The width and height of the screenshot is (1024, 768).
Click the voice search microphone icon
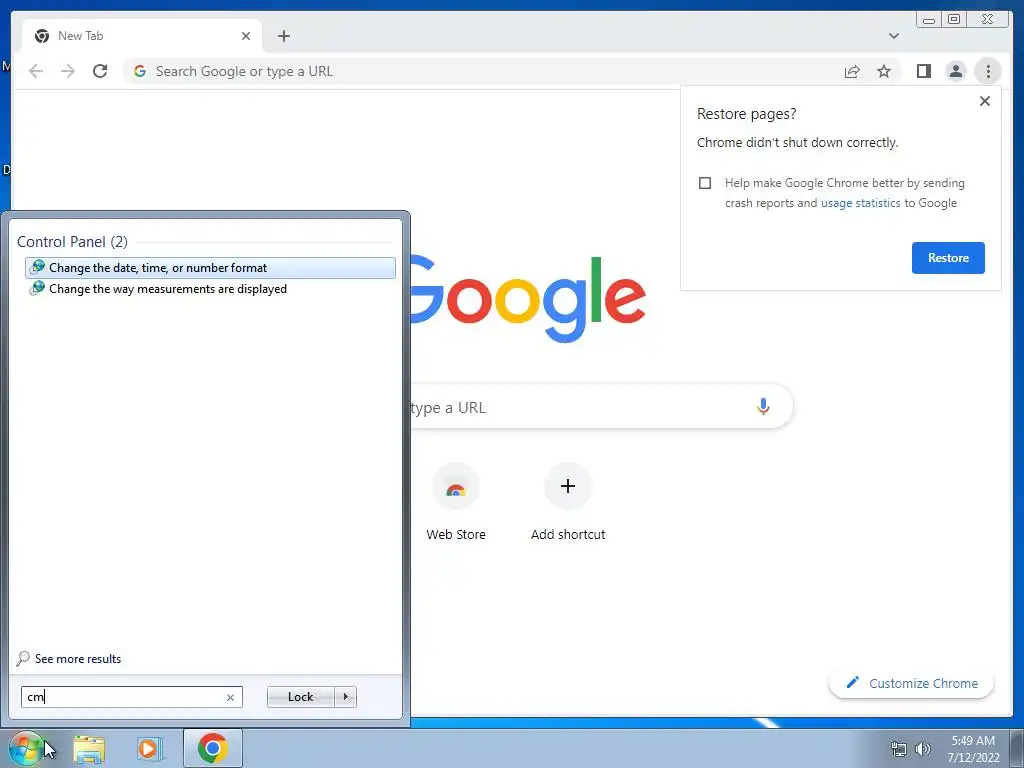tap(762, 406)
